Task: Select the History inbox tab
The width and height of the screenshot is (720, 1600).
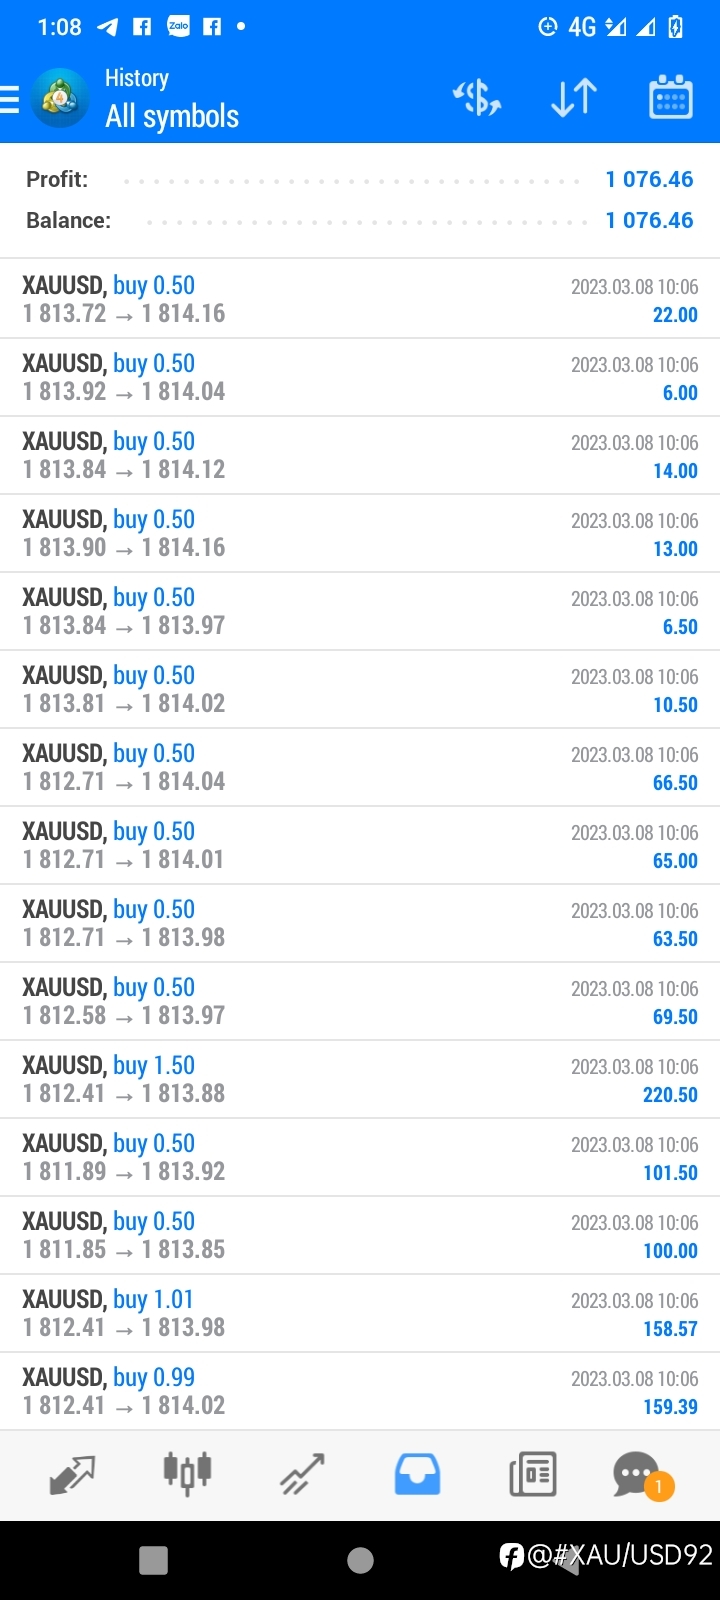Action: [417, 1474]
